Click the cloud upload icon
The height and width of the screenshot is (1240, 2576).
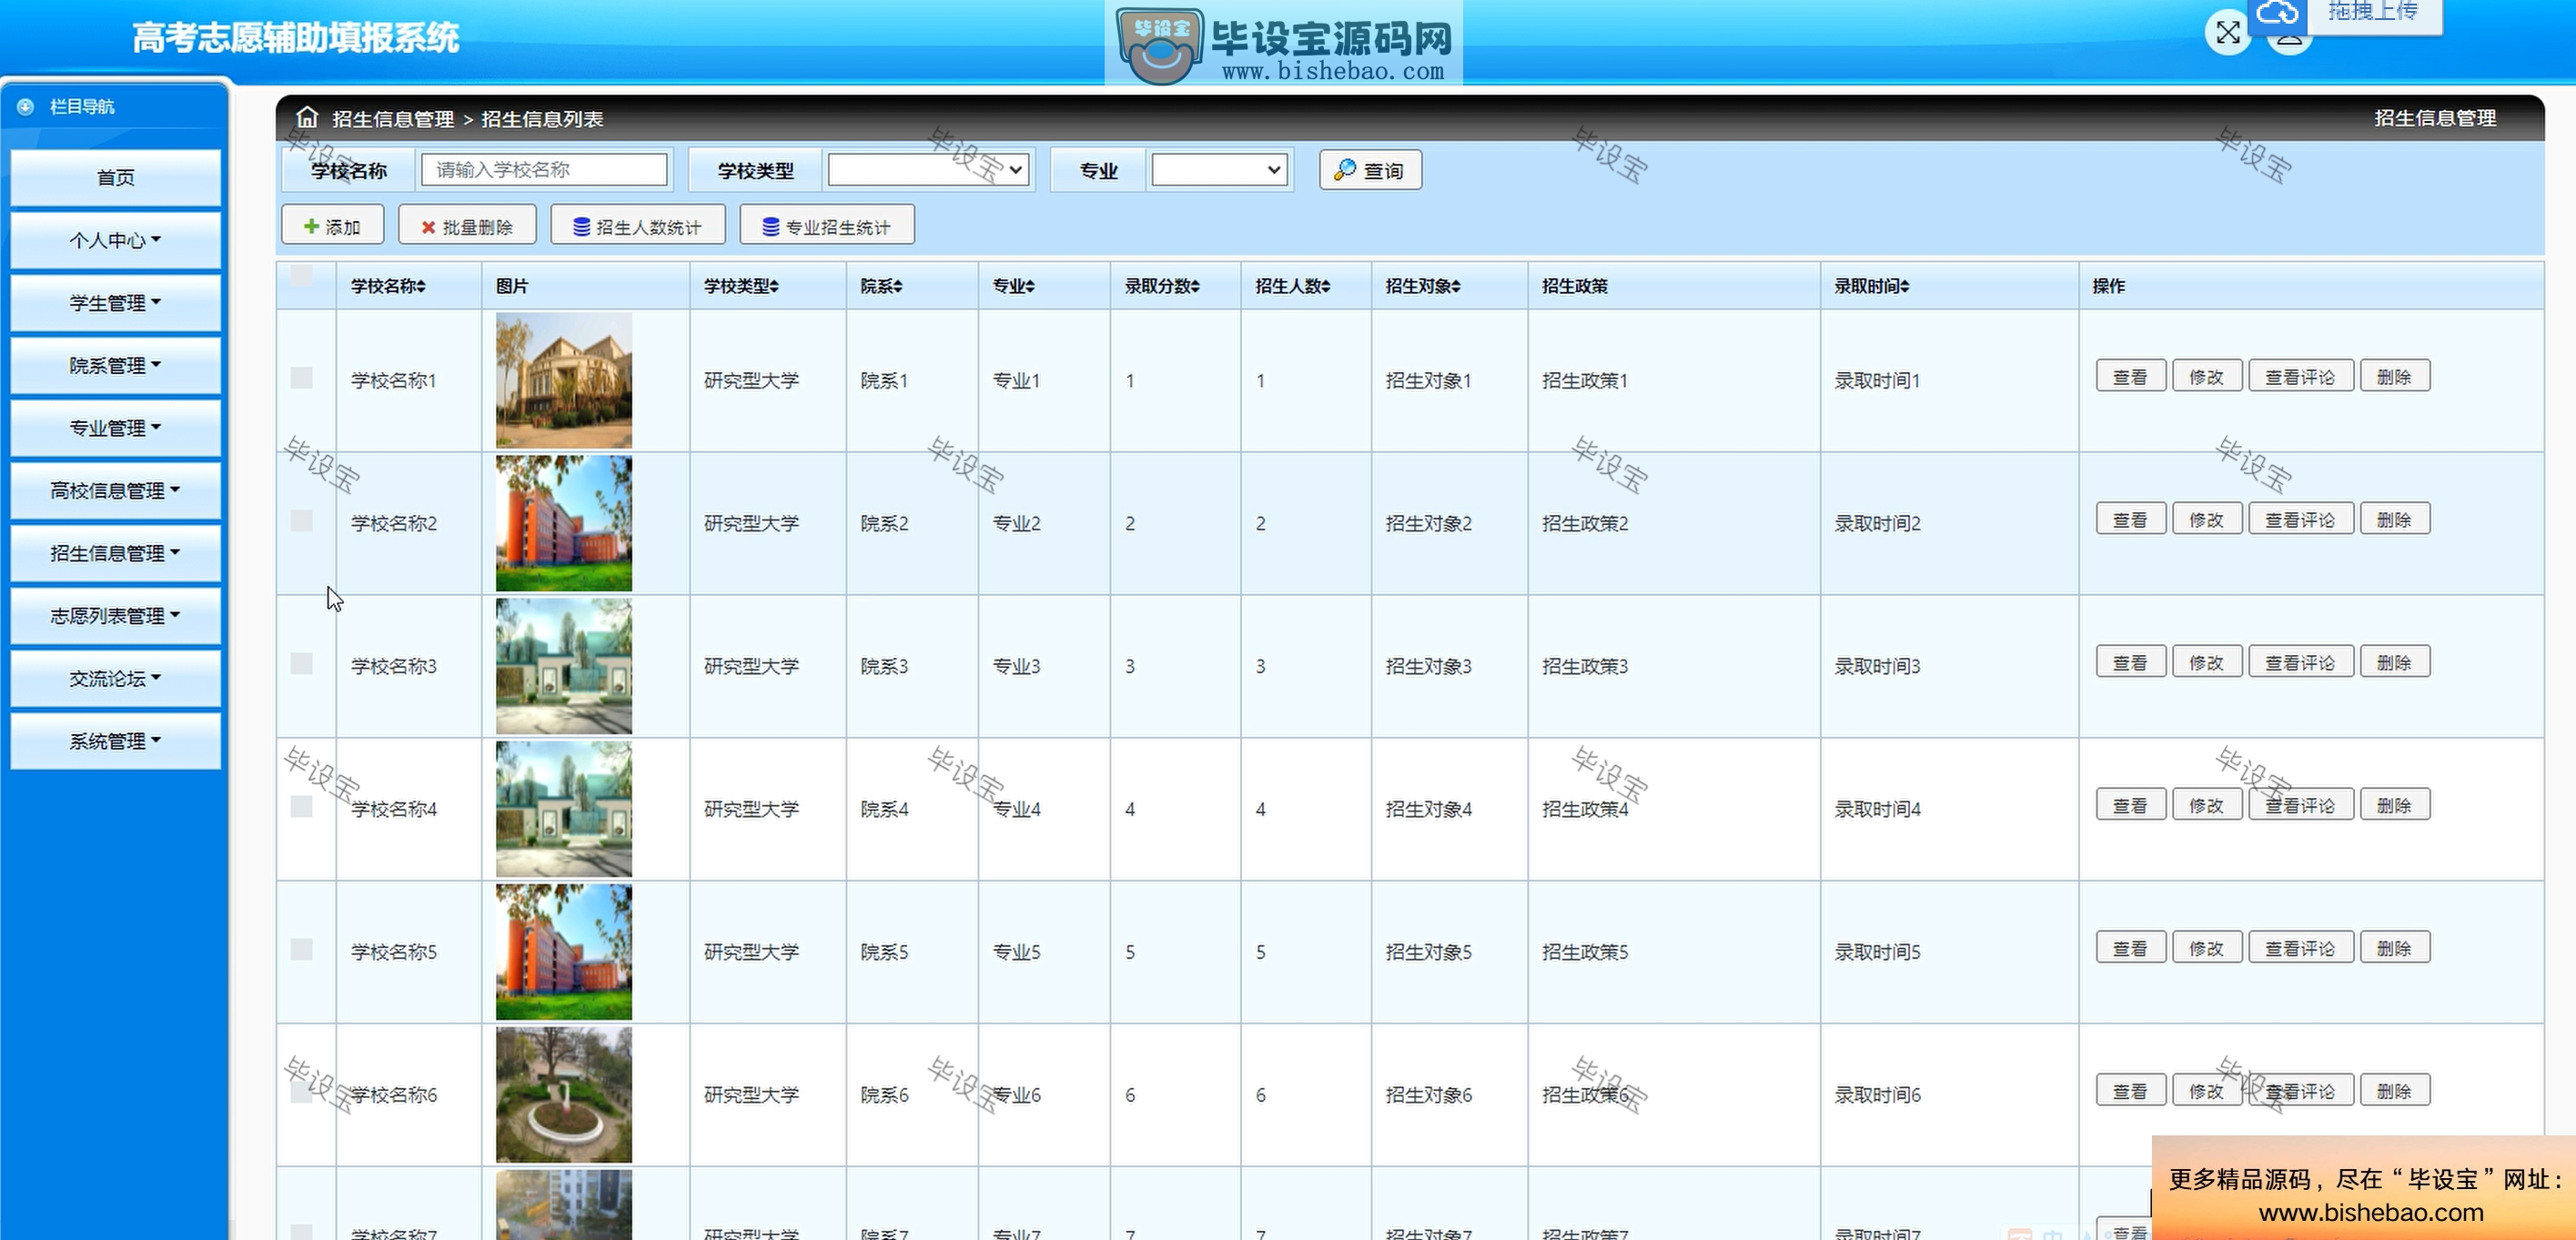[x=2277, y=13]
